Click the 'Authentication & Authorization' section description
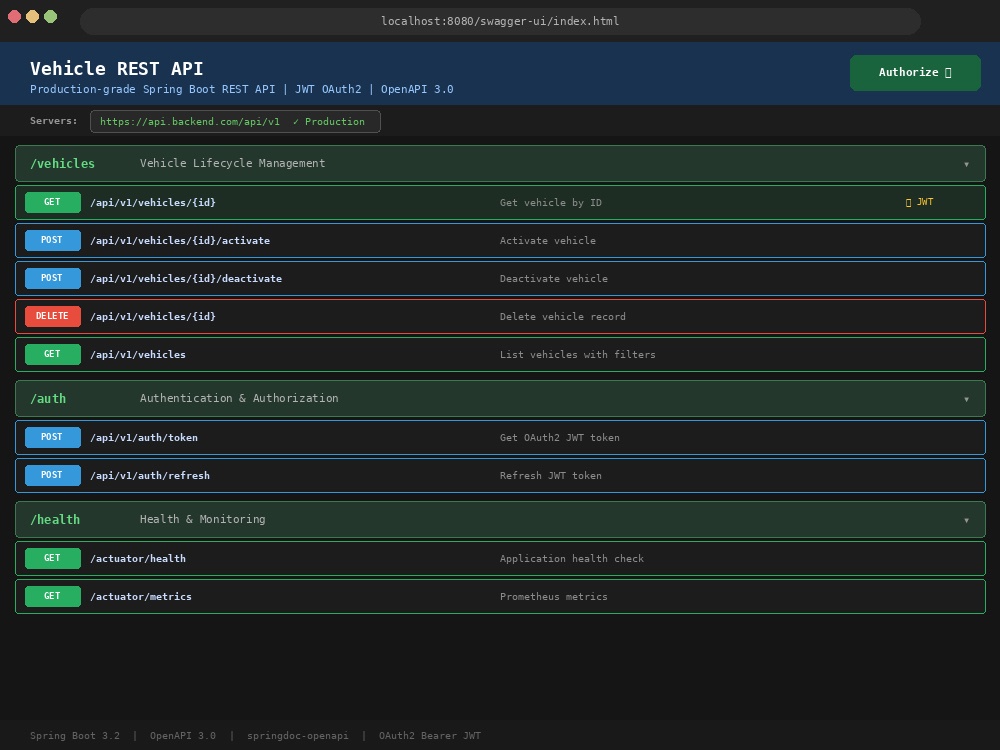Image resolution: width=1000 pixels, height=750 pixels. pos(239,398)
